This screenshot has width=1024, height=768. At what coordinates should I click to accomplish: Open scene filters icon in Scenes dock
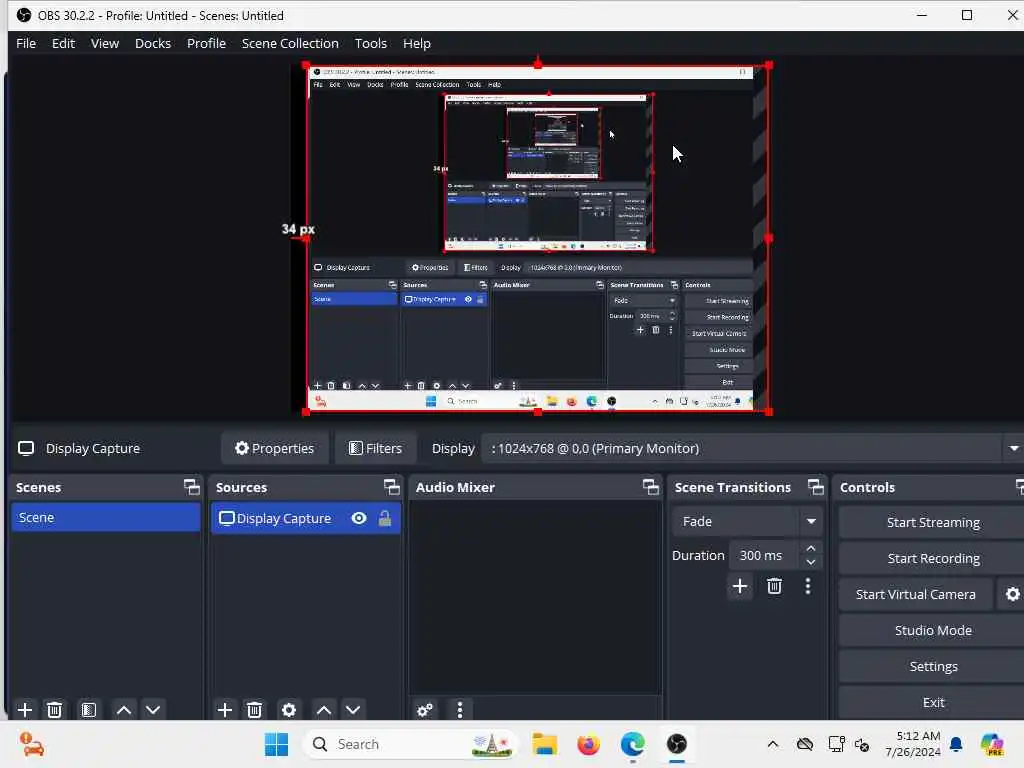(x=89, y=710)
